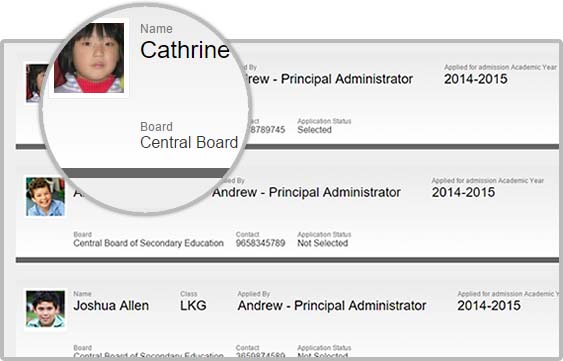
Task: Select the Joshua Allen name
Action: [x=111, y=306]
